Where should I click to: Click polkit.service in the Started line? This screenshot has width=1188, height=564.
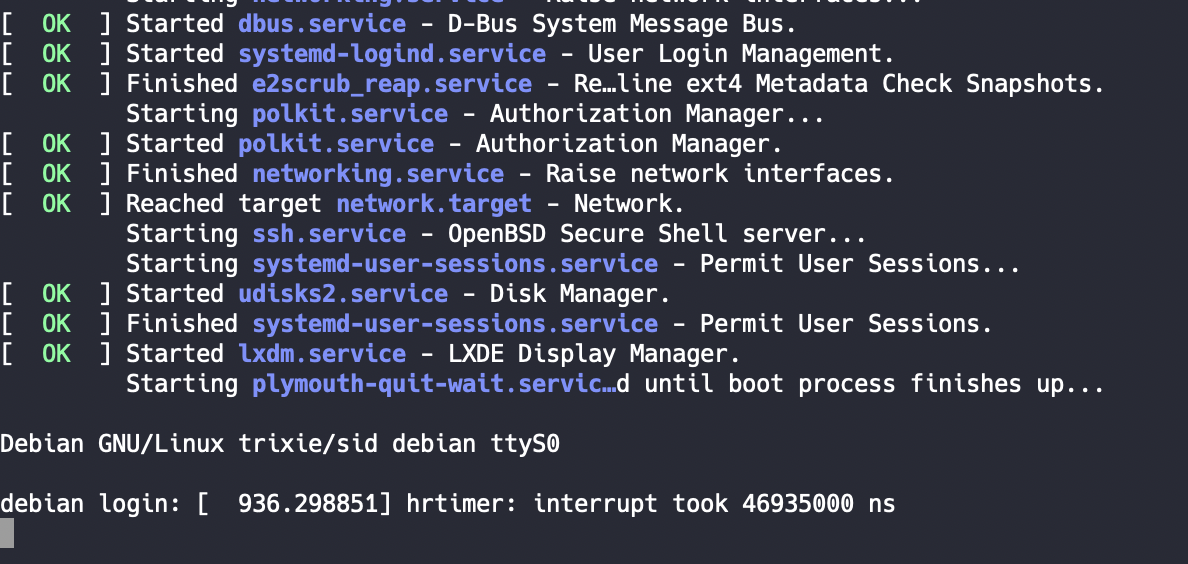coord(336,144)
